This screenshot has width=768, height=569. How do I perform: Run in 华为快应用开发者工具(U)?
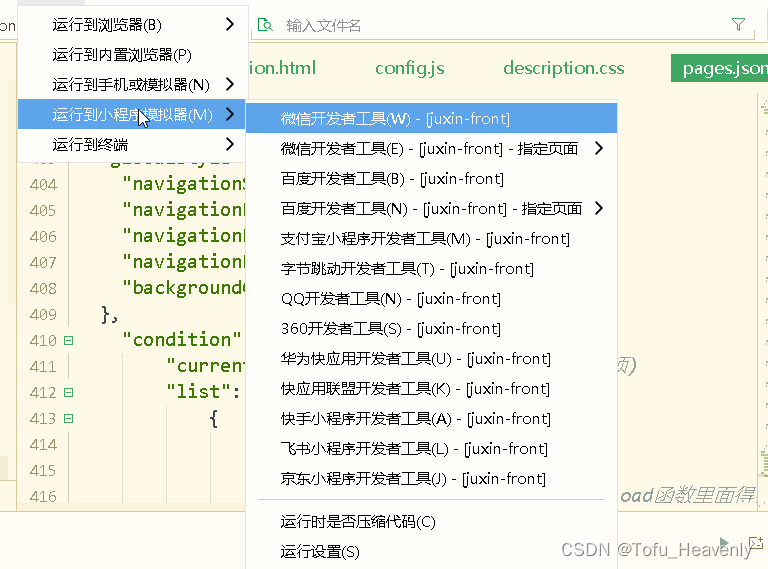pyautogui.click(x=431, y=358)
